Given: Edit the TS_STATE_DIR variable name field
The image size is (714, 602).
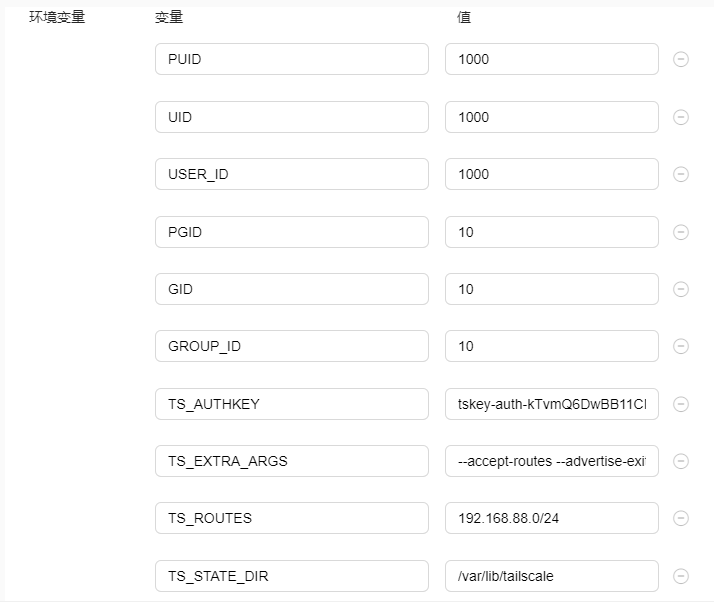Looking at the screenshot, I should tap(291, 576).
